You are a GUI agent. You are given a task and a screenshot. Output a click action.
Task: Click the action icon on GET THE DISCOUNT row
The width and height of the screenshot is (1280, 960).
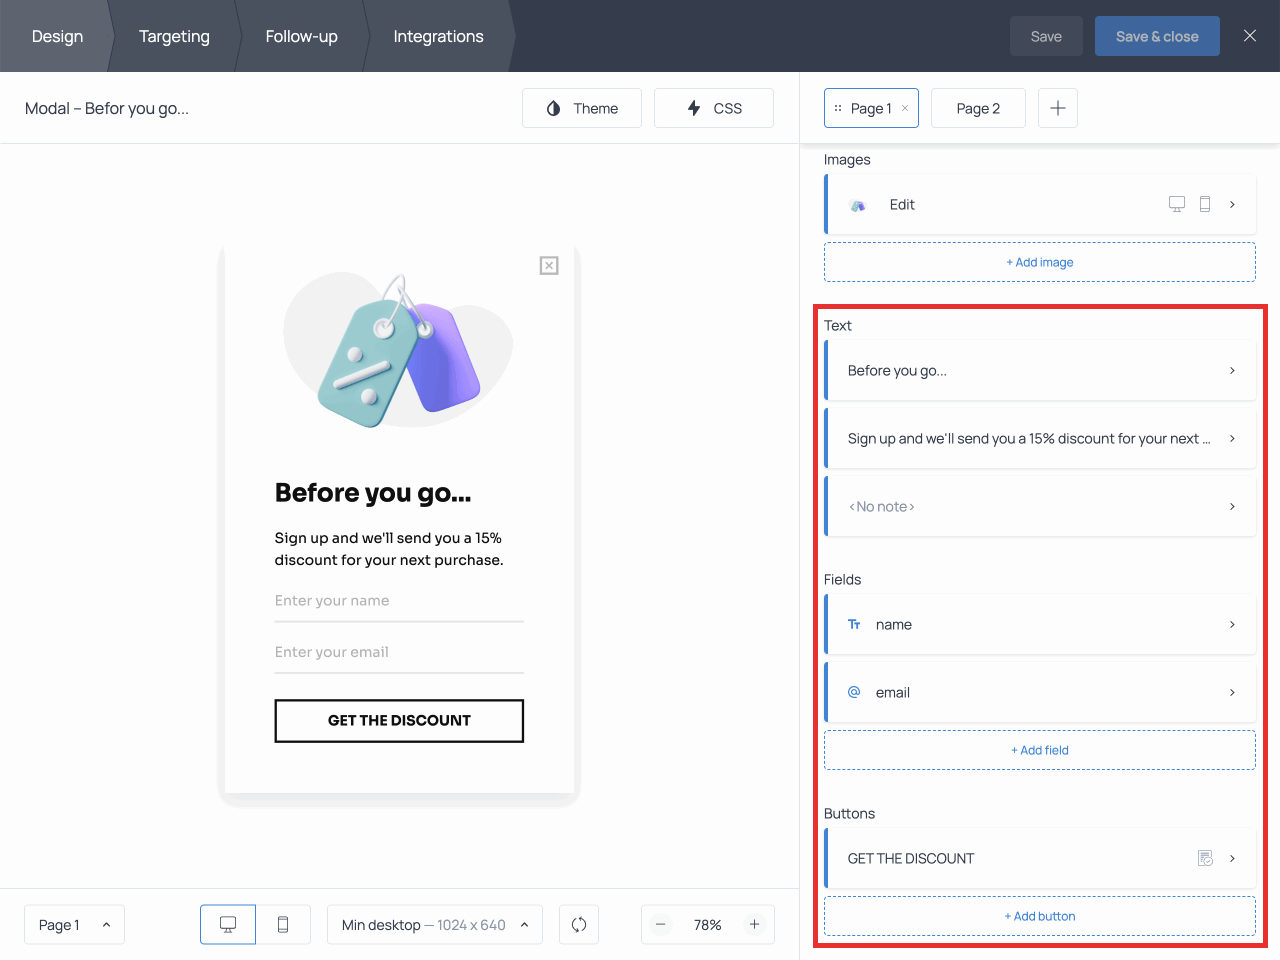[x=1205, y=858]
